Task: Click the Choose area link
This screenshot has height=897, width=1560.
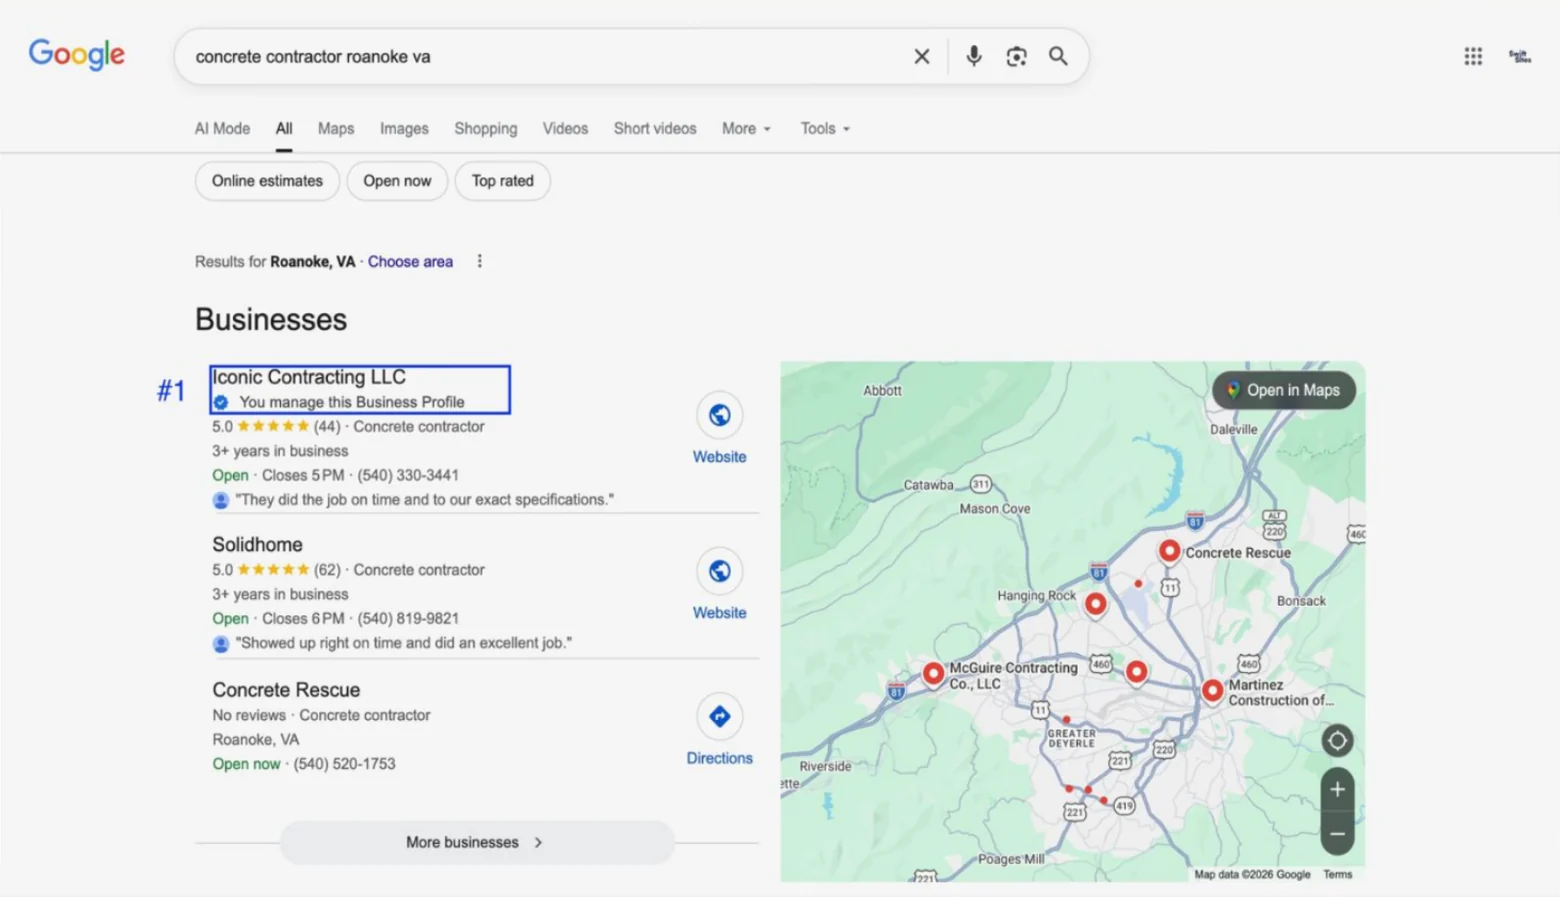Action: (x=410, y=261)
